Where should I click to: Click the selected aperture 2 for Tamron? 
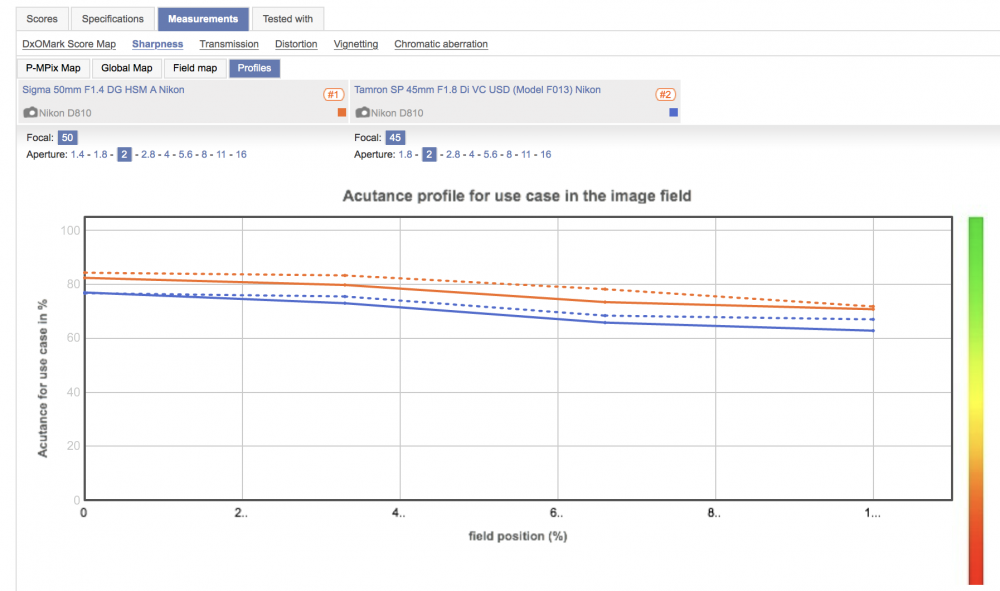pyautogui.click(x=429, y=154)
